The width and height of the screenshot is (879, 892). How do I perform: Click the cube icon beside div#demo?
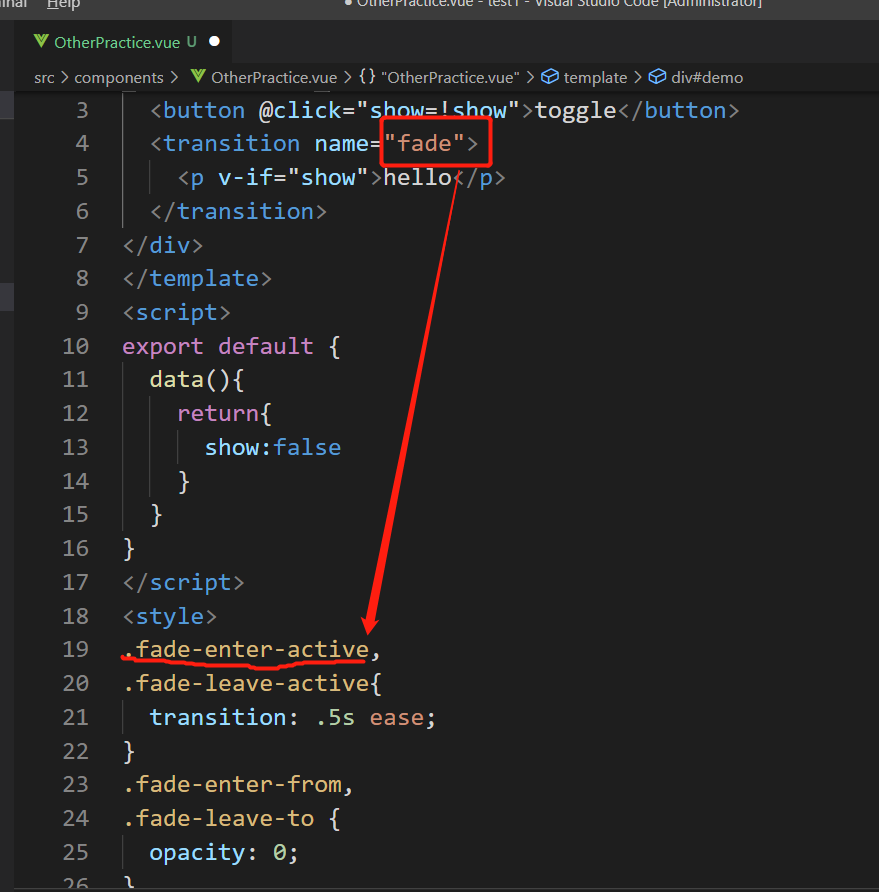657,77
